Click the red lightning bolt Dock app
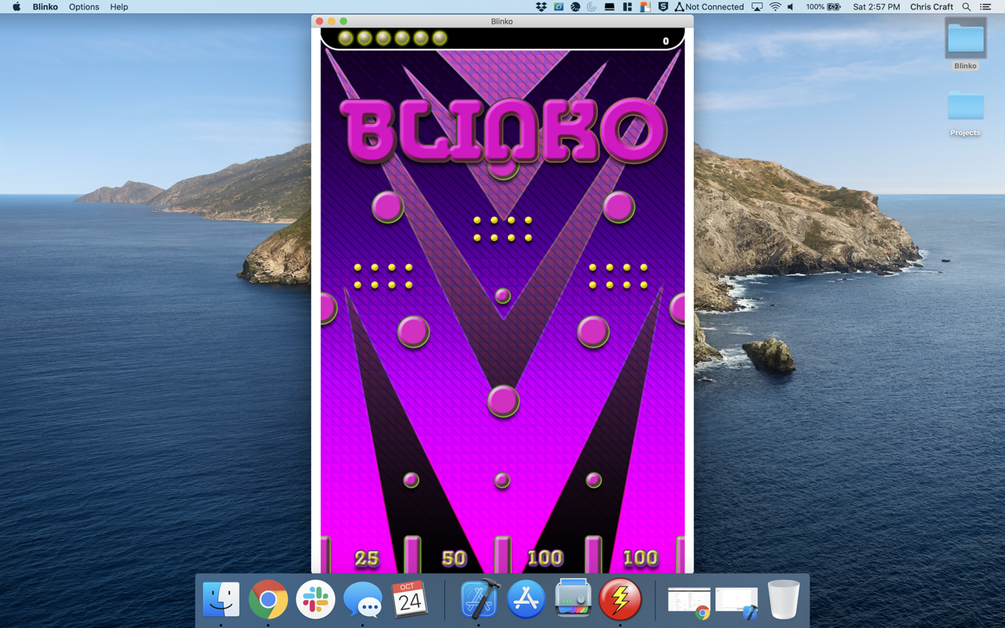Viewport: 1005px width, 628px height. pos(620,599)
